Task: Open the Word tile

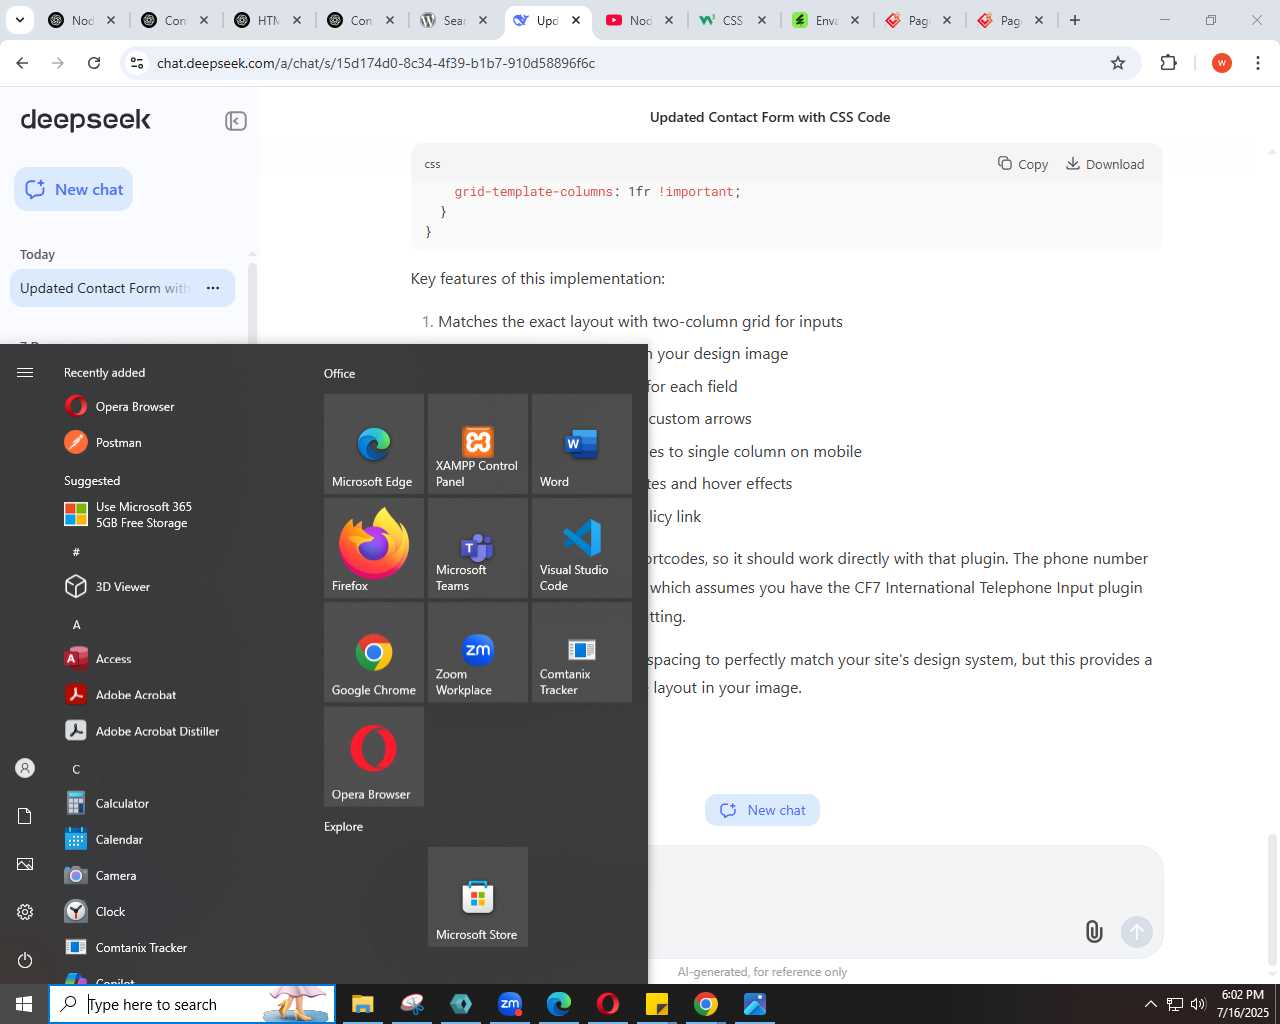Action: click(x=582, y=444)
